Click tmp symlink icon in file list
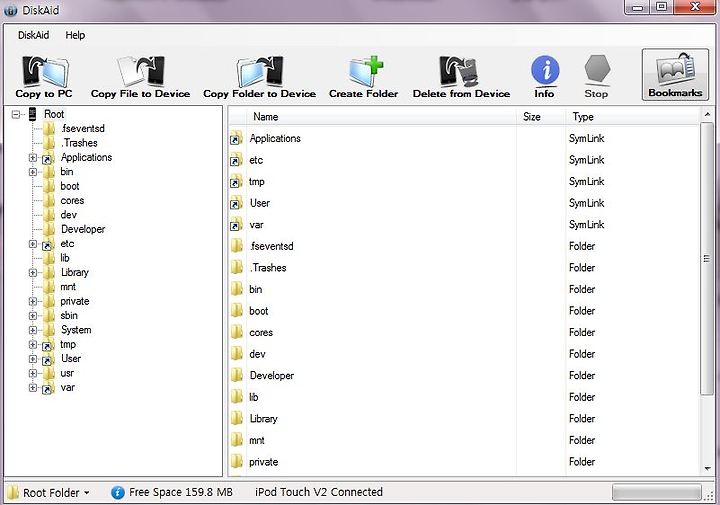 [x=236, y=182]
